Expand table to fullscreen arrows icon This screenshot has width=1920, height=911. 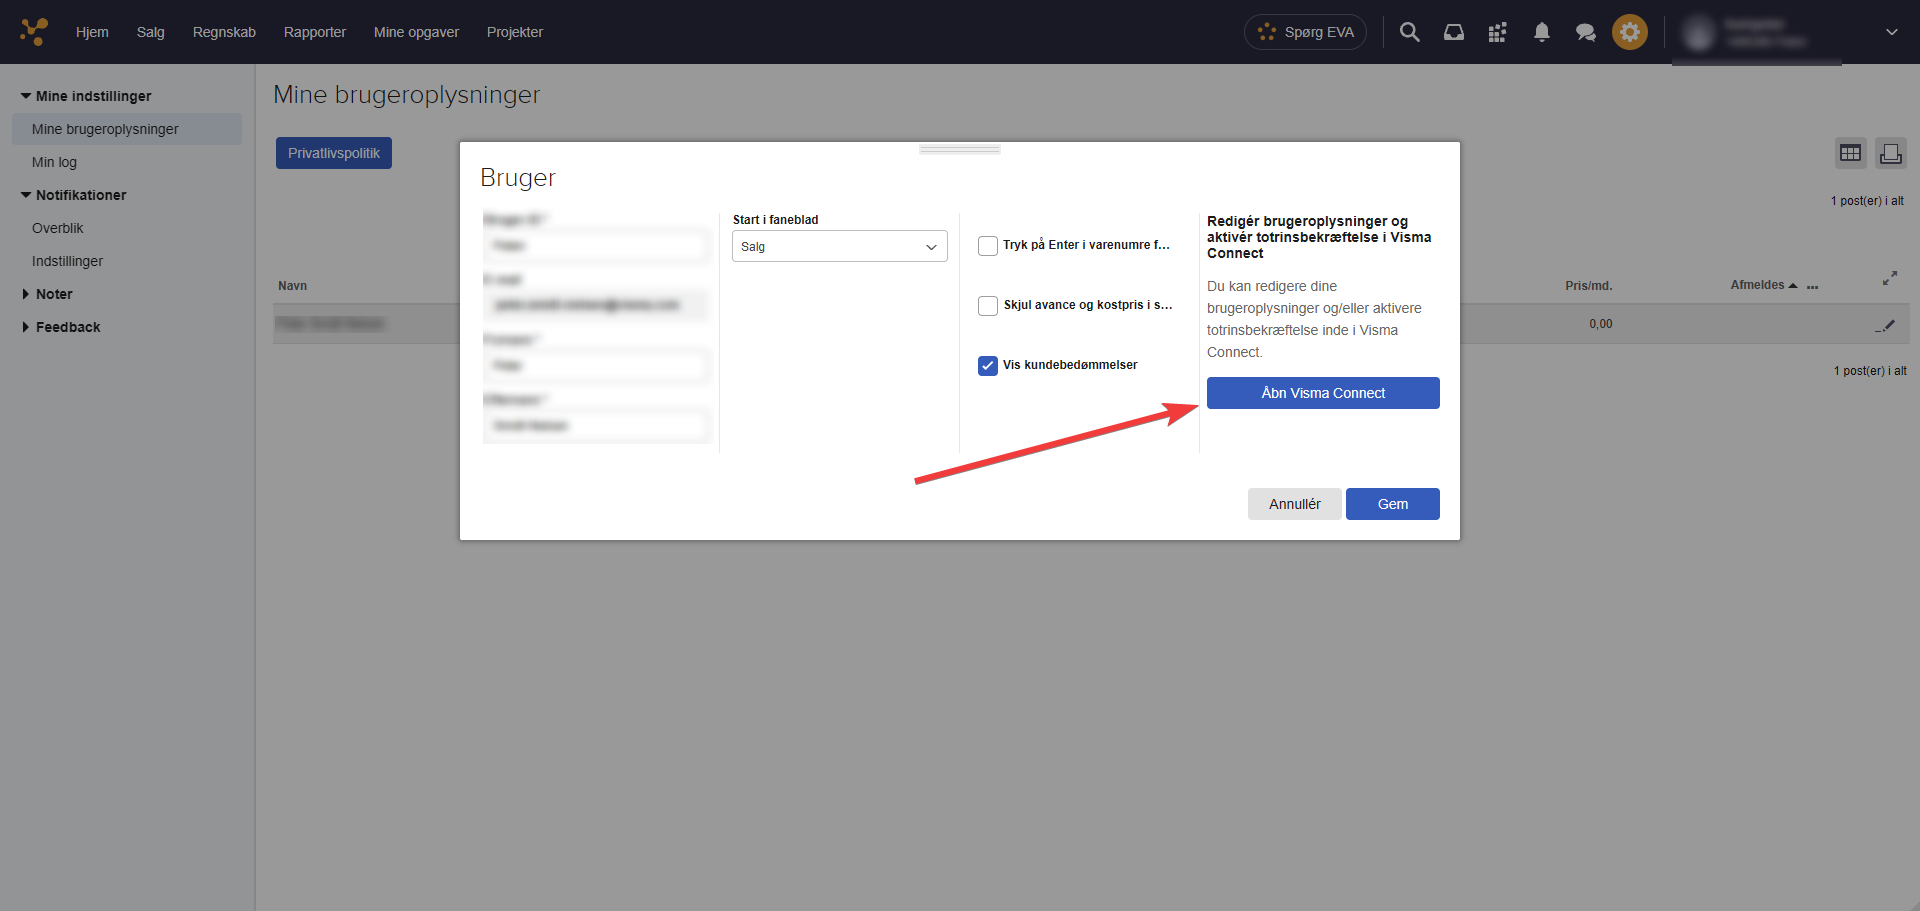1890,278
